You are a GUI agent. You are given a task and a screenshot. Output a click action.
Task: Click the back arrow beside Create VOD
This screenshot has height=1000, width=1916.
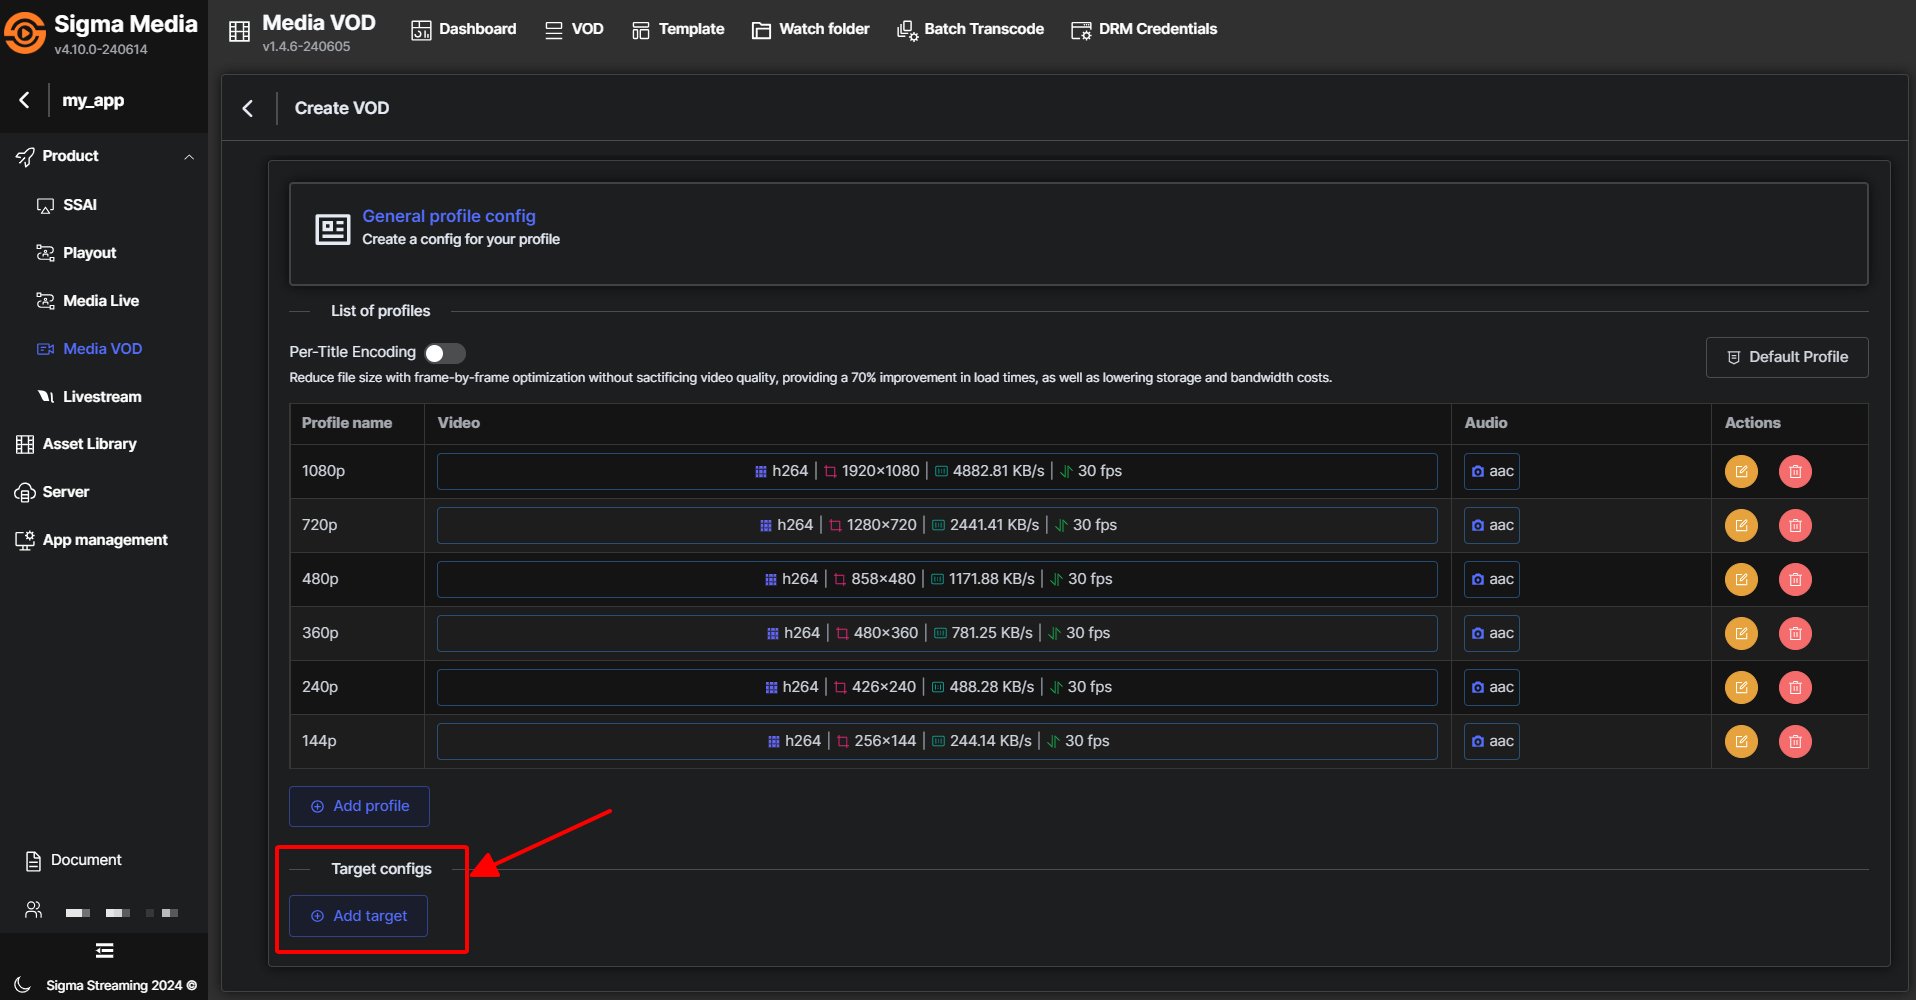click(x=248, y=108)
